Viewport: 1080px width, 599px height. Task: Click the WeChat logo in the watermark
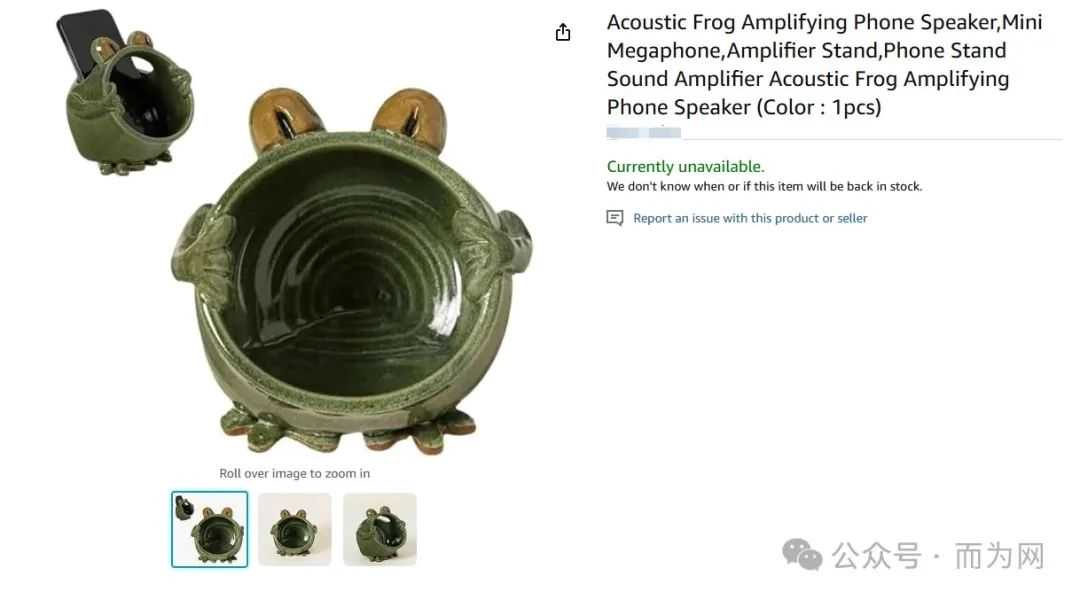pyautogui.click(x=802, y=554)
